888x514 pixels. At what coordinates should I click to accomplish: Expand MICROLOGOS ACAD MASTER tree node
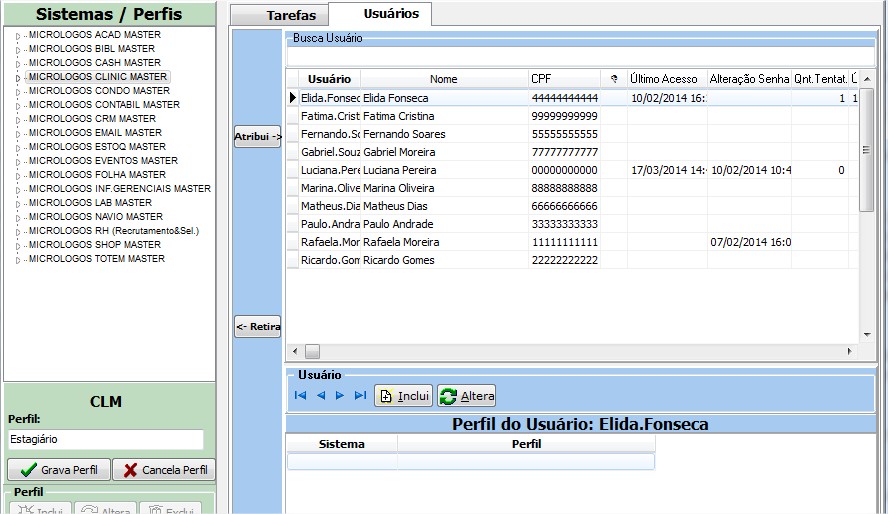pos(16,36)
